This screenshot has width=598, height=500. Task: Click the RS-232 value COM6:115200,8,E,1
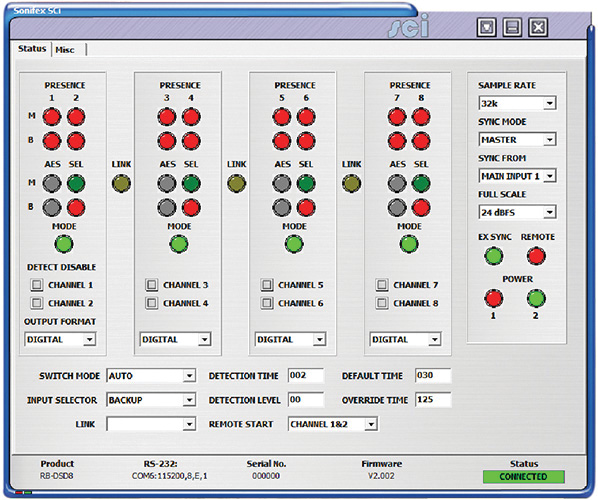170,476
